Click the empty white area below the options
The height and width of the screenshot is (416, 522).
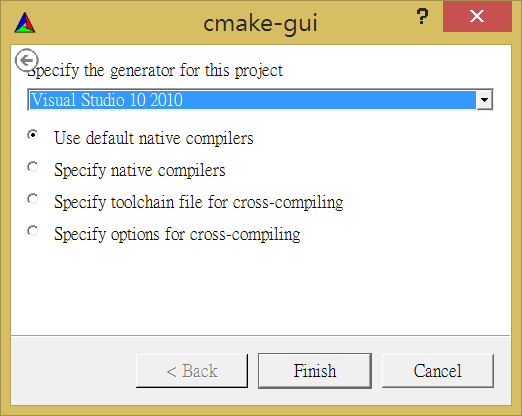(260, 290)
